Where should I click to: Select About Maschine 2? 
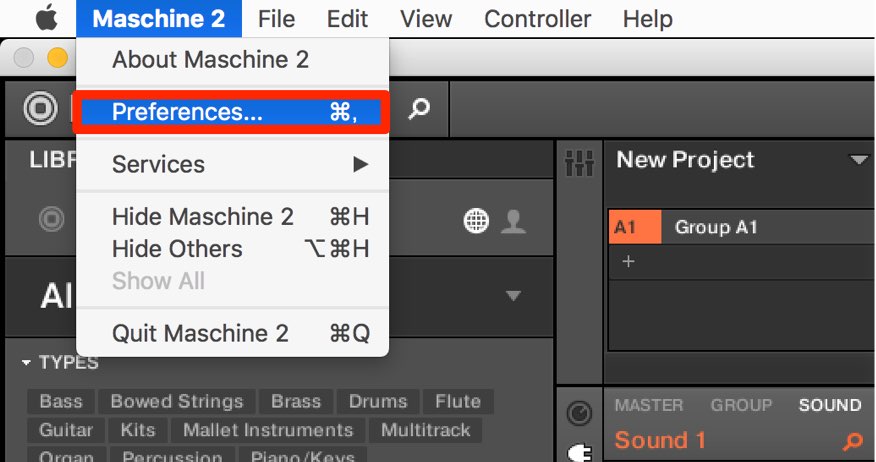pyautogui.click(x=232, y=59)
